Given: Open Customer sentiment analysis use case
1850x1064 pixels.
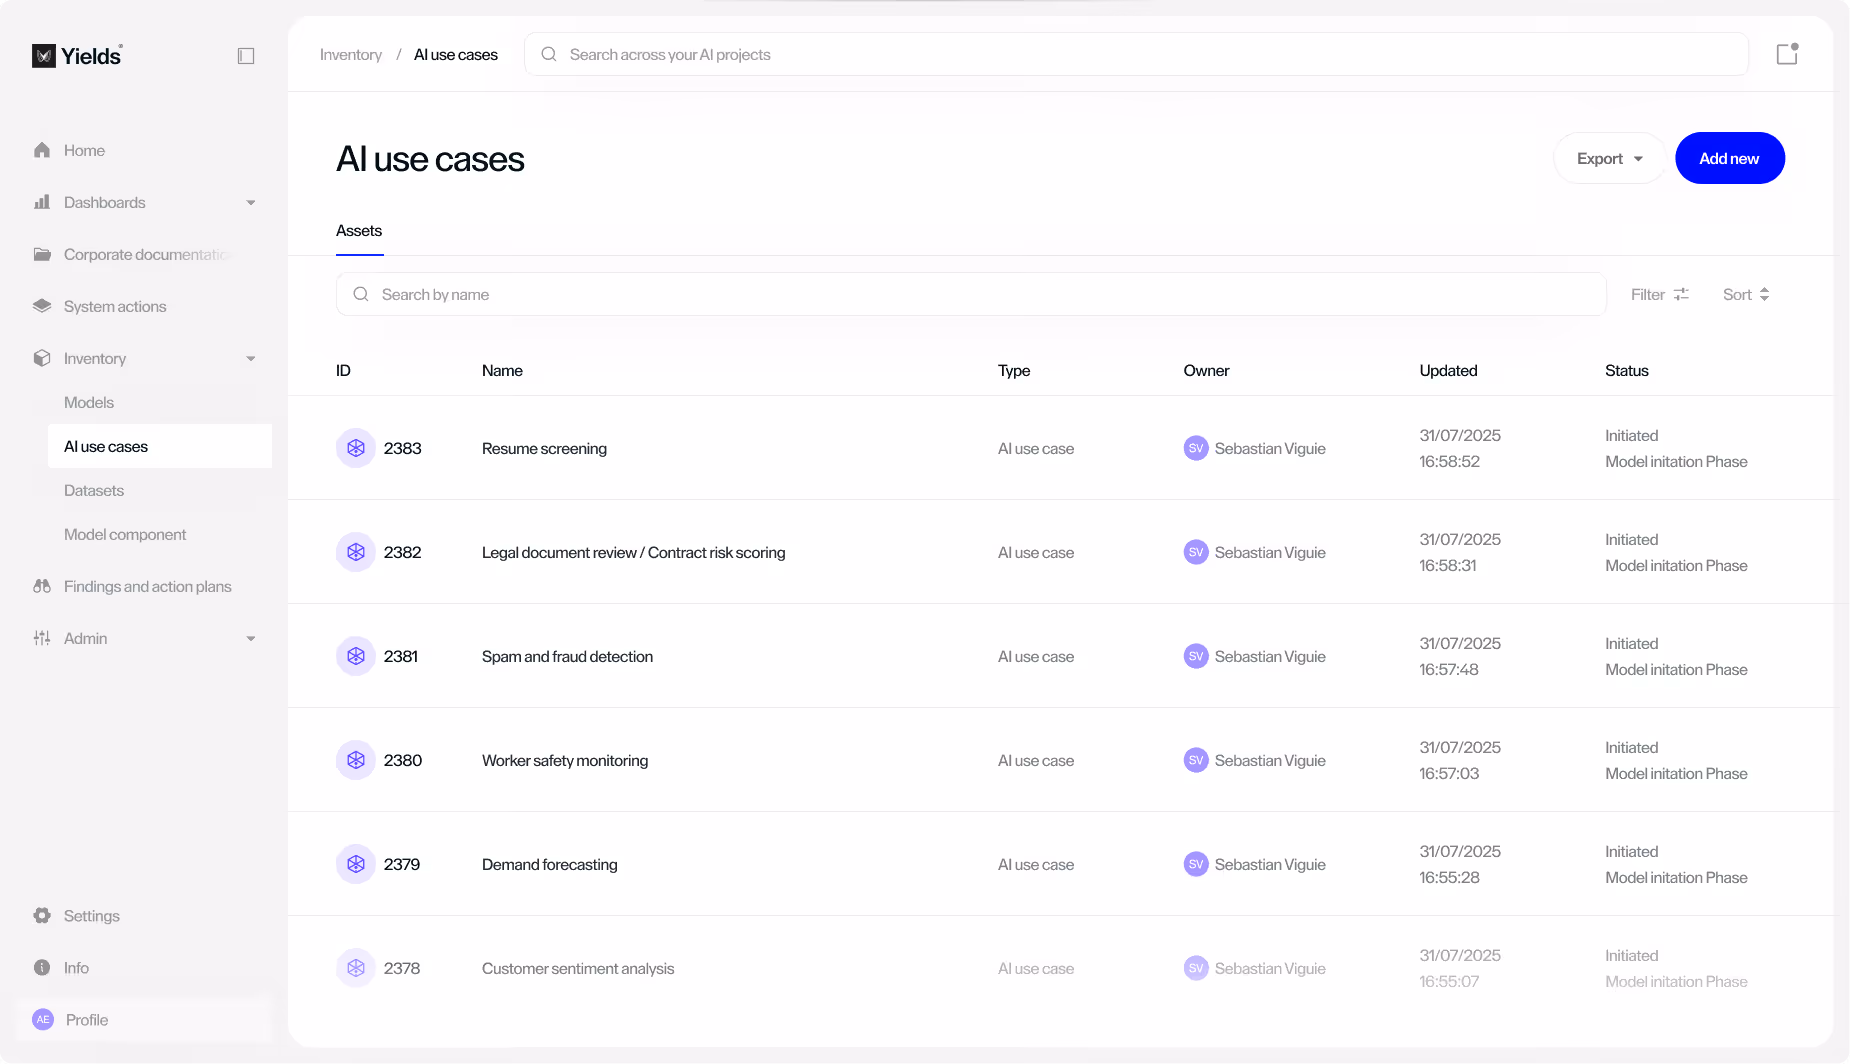Looking at the screenshot, I should (x=578, y=968).
